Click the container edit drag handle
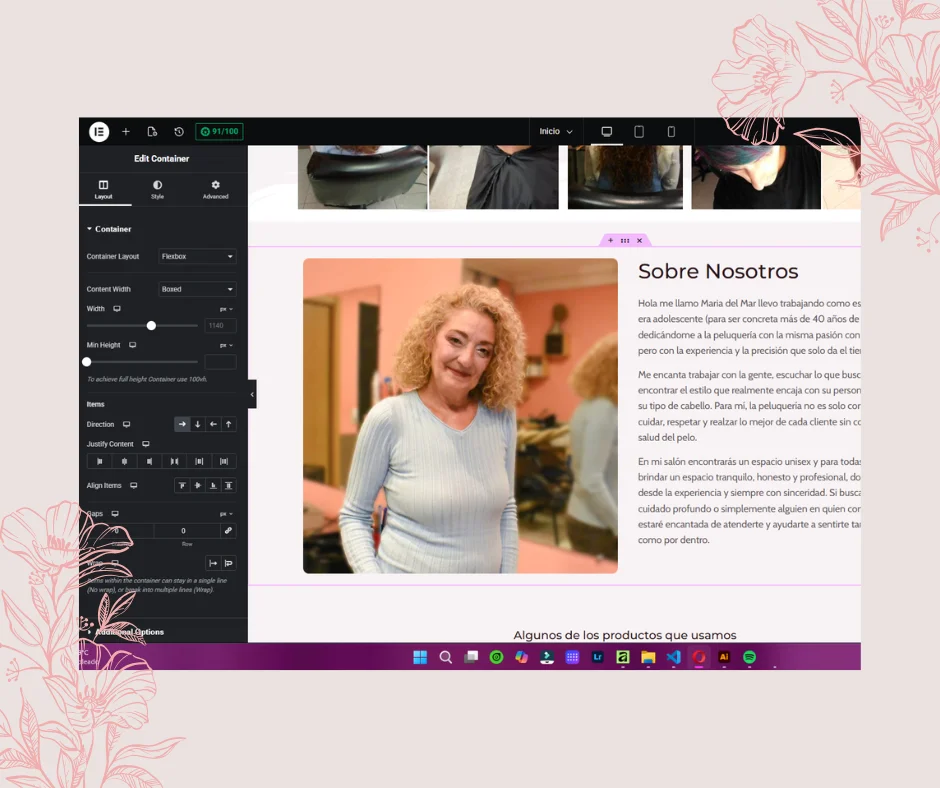 [x=625, y=240]
